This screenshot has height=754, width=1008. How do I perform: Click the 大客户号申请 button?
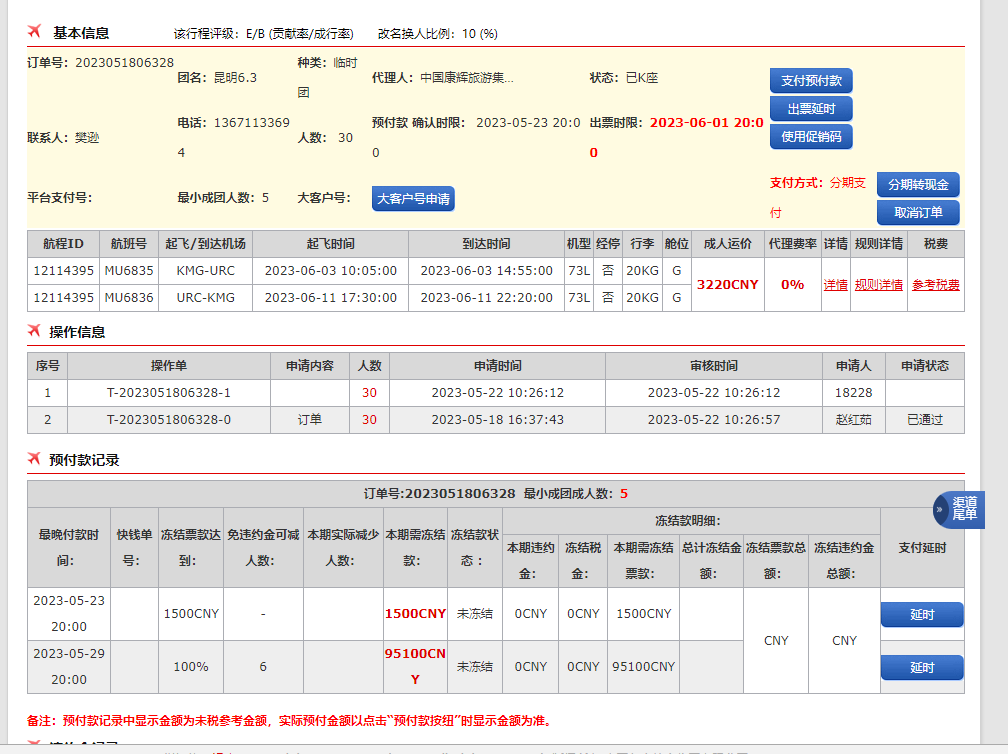[413, 199]
